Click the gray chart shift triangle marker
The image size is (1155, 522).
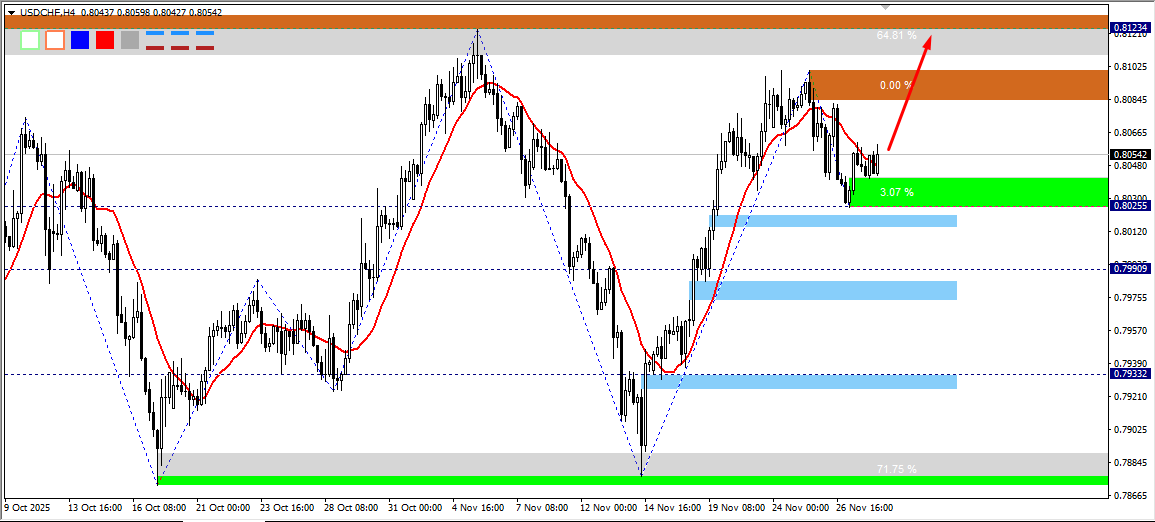886,6
